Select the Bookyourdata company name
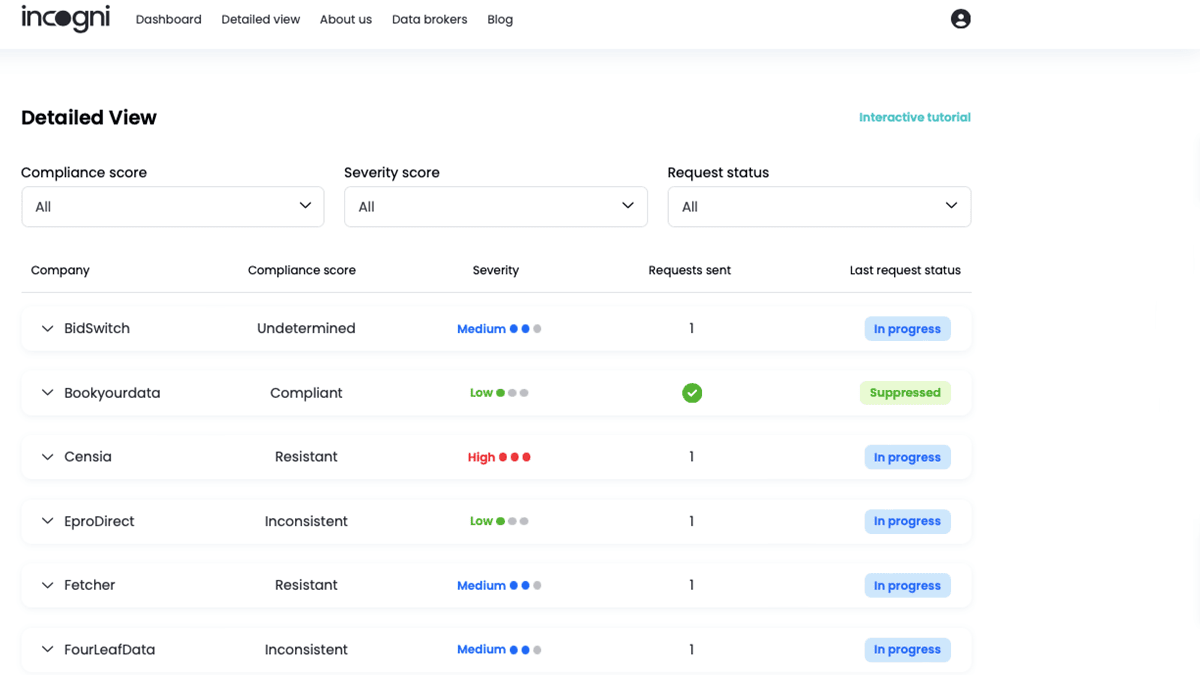This screenshot has height=675, width=1200. coord(112,393)
